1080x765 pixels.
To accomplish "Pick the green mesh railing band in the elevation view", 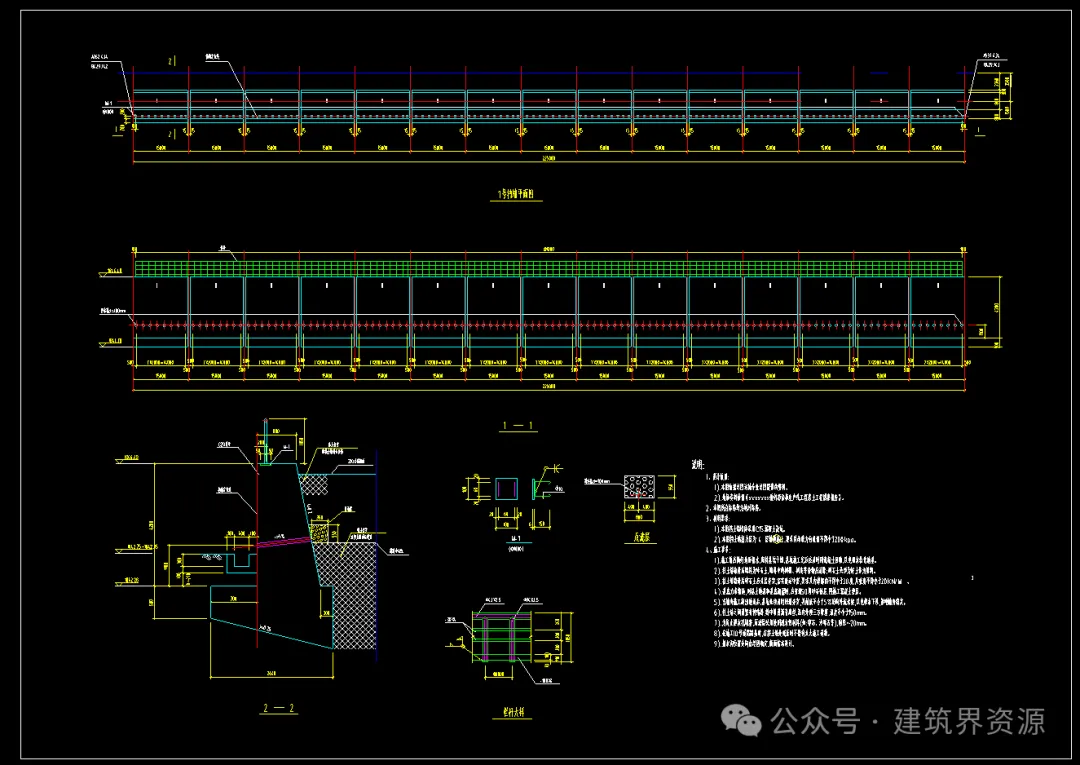I will pyautogui.click(x=549, y=269).
